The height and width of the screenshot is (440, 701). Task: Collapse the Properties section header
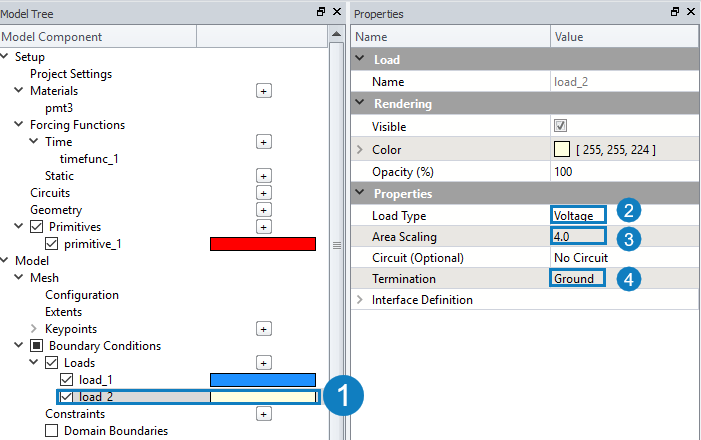click(x=359, y=193)
